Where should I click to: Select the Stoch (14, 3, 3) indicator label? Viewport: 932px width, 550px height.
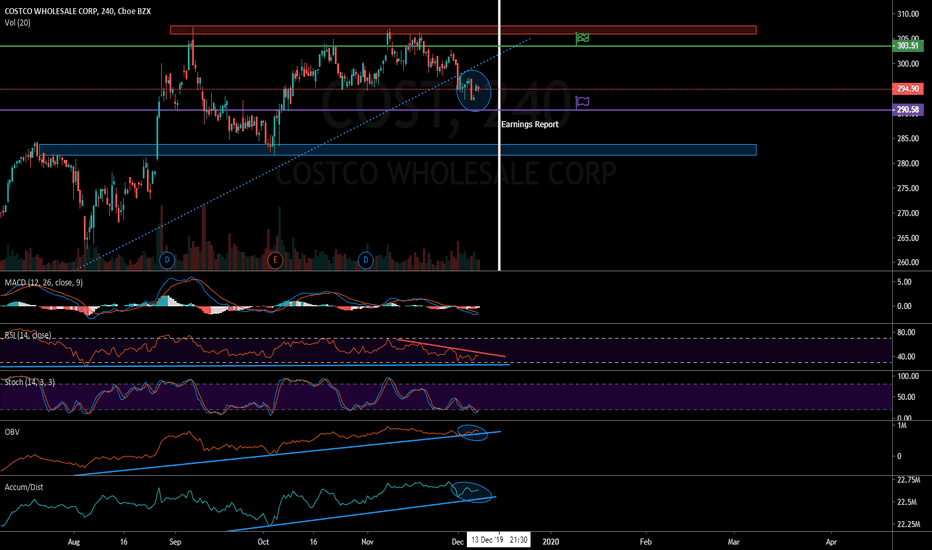[x=30, y=382]
